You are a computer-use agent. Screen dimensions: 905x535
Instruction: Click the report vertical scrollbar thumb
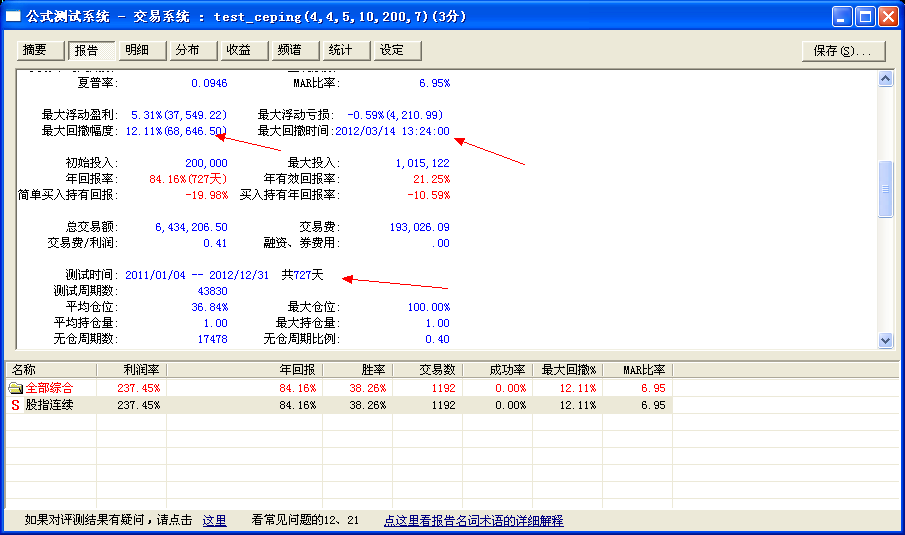[885, 188]
